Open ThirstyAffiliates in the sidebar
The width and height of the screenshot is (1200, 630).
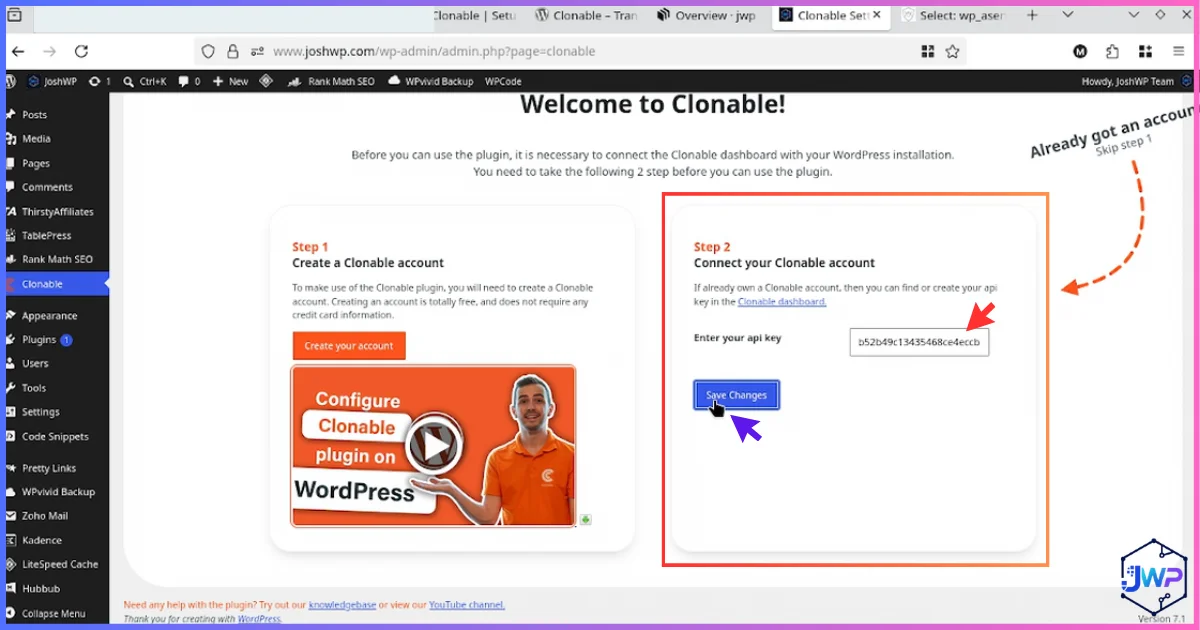(x=55, y=211)
